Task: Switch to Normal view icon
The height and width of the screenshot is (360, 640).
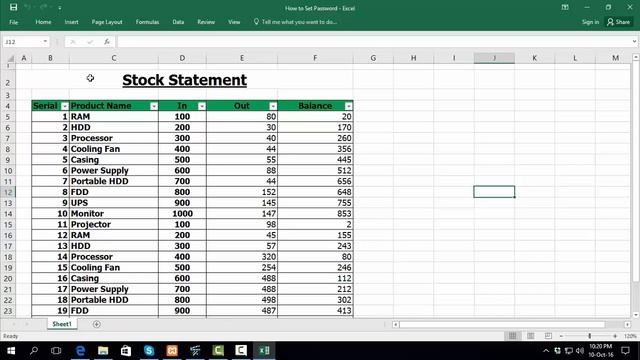Action: tap(512, 336)
